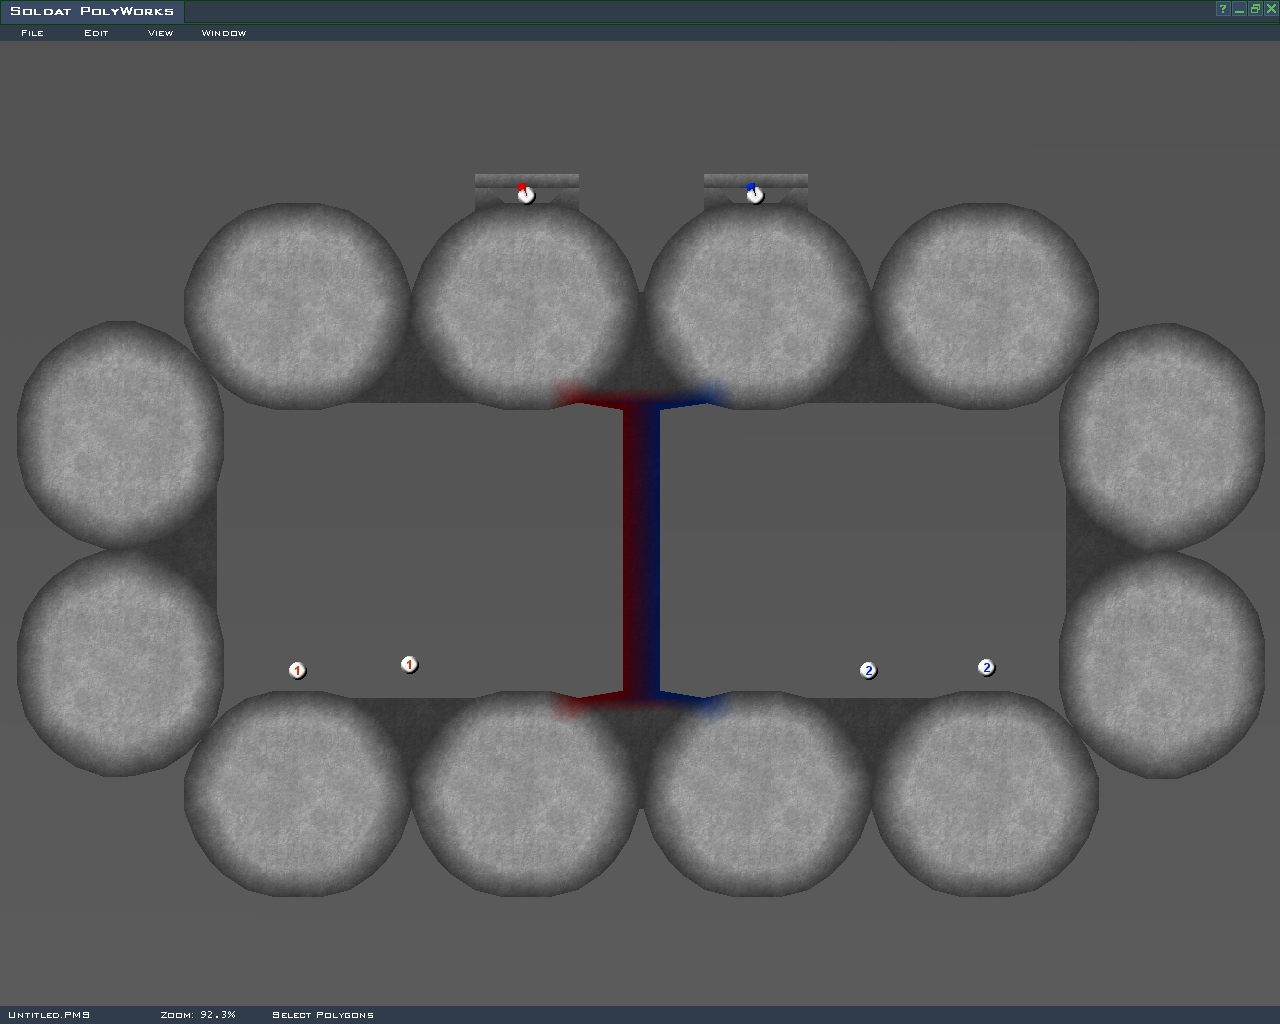
Task: Expand the Window menu
Action: (x=224, y=33)
